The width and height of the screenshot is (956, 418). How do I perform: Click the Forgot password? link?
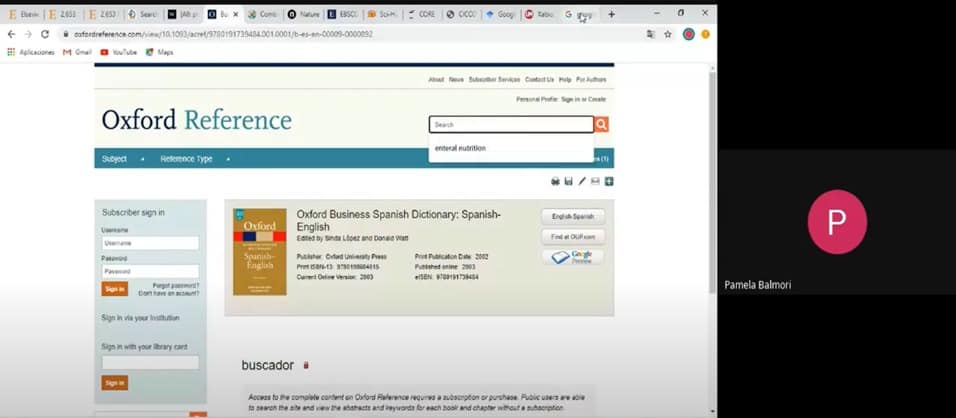coord(176,286)
